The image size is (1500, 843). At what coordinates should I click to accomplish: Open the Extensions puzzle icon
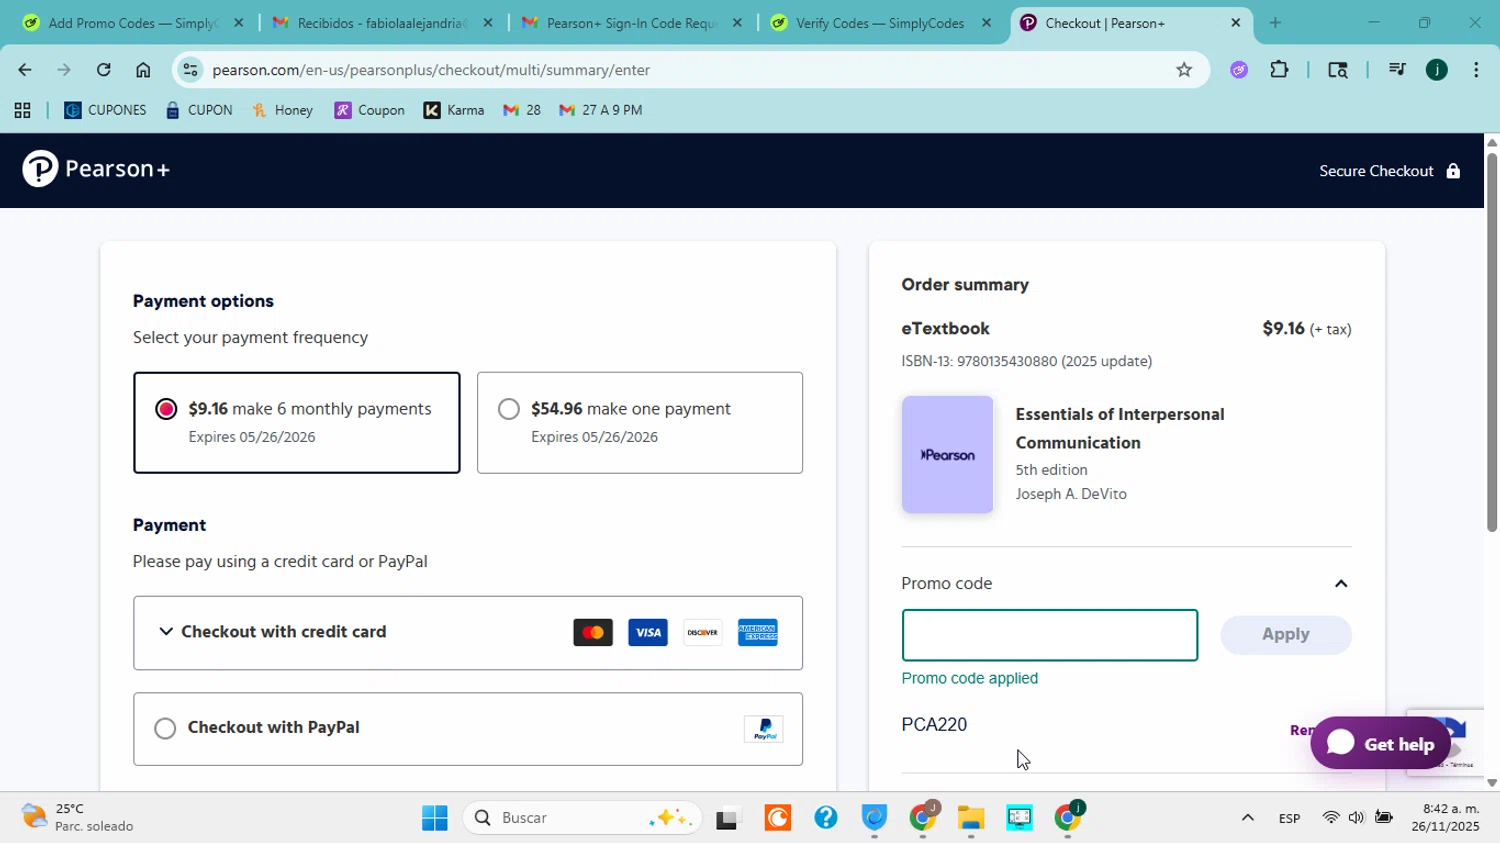coord(1279,70)
